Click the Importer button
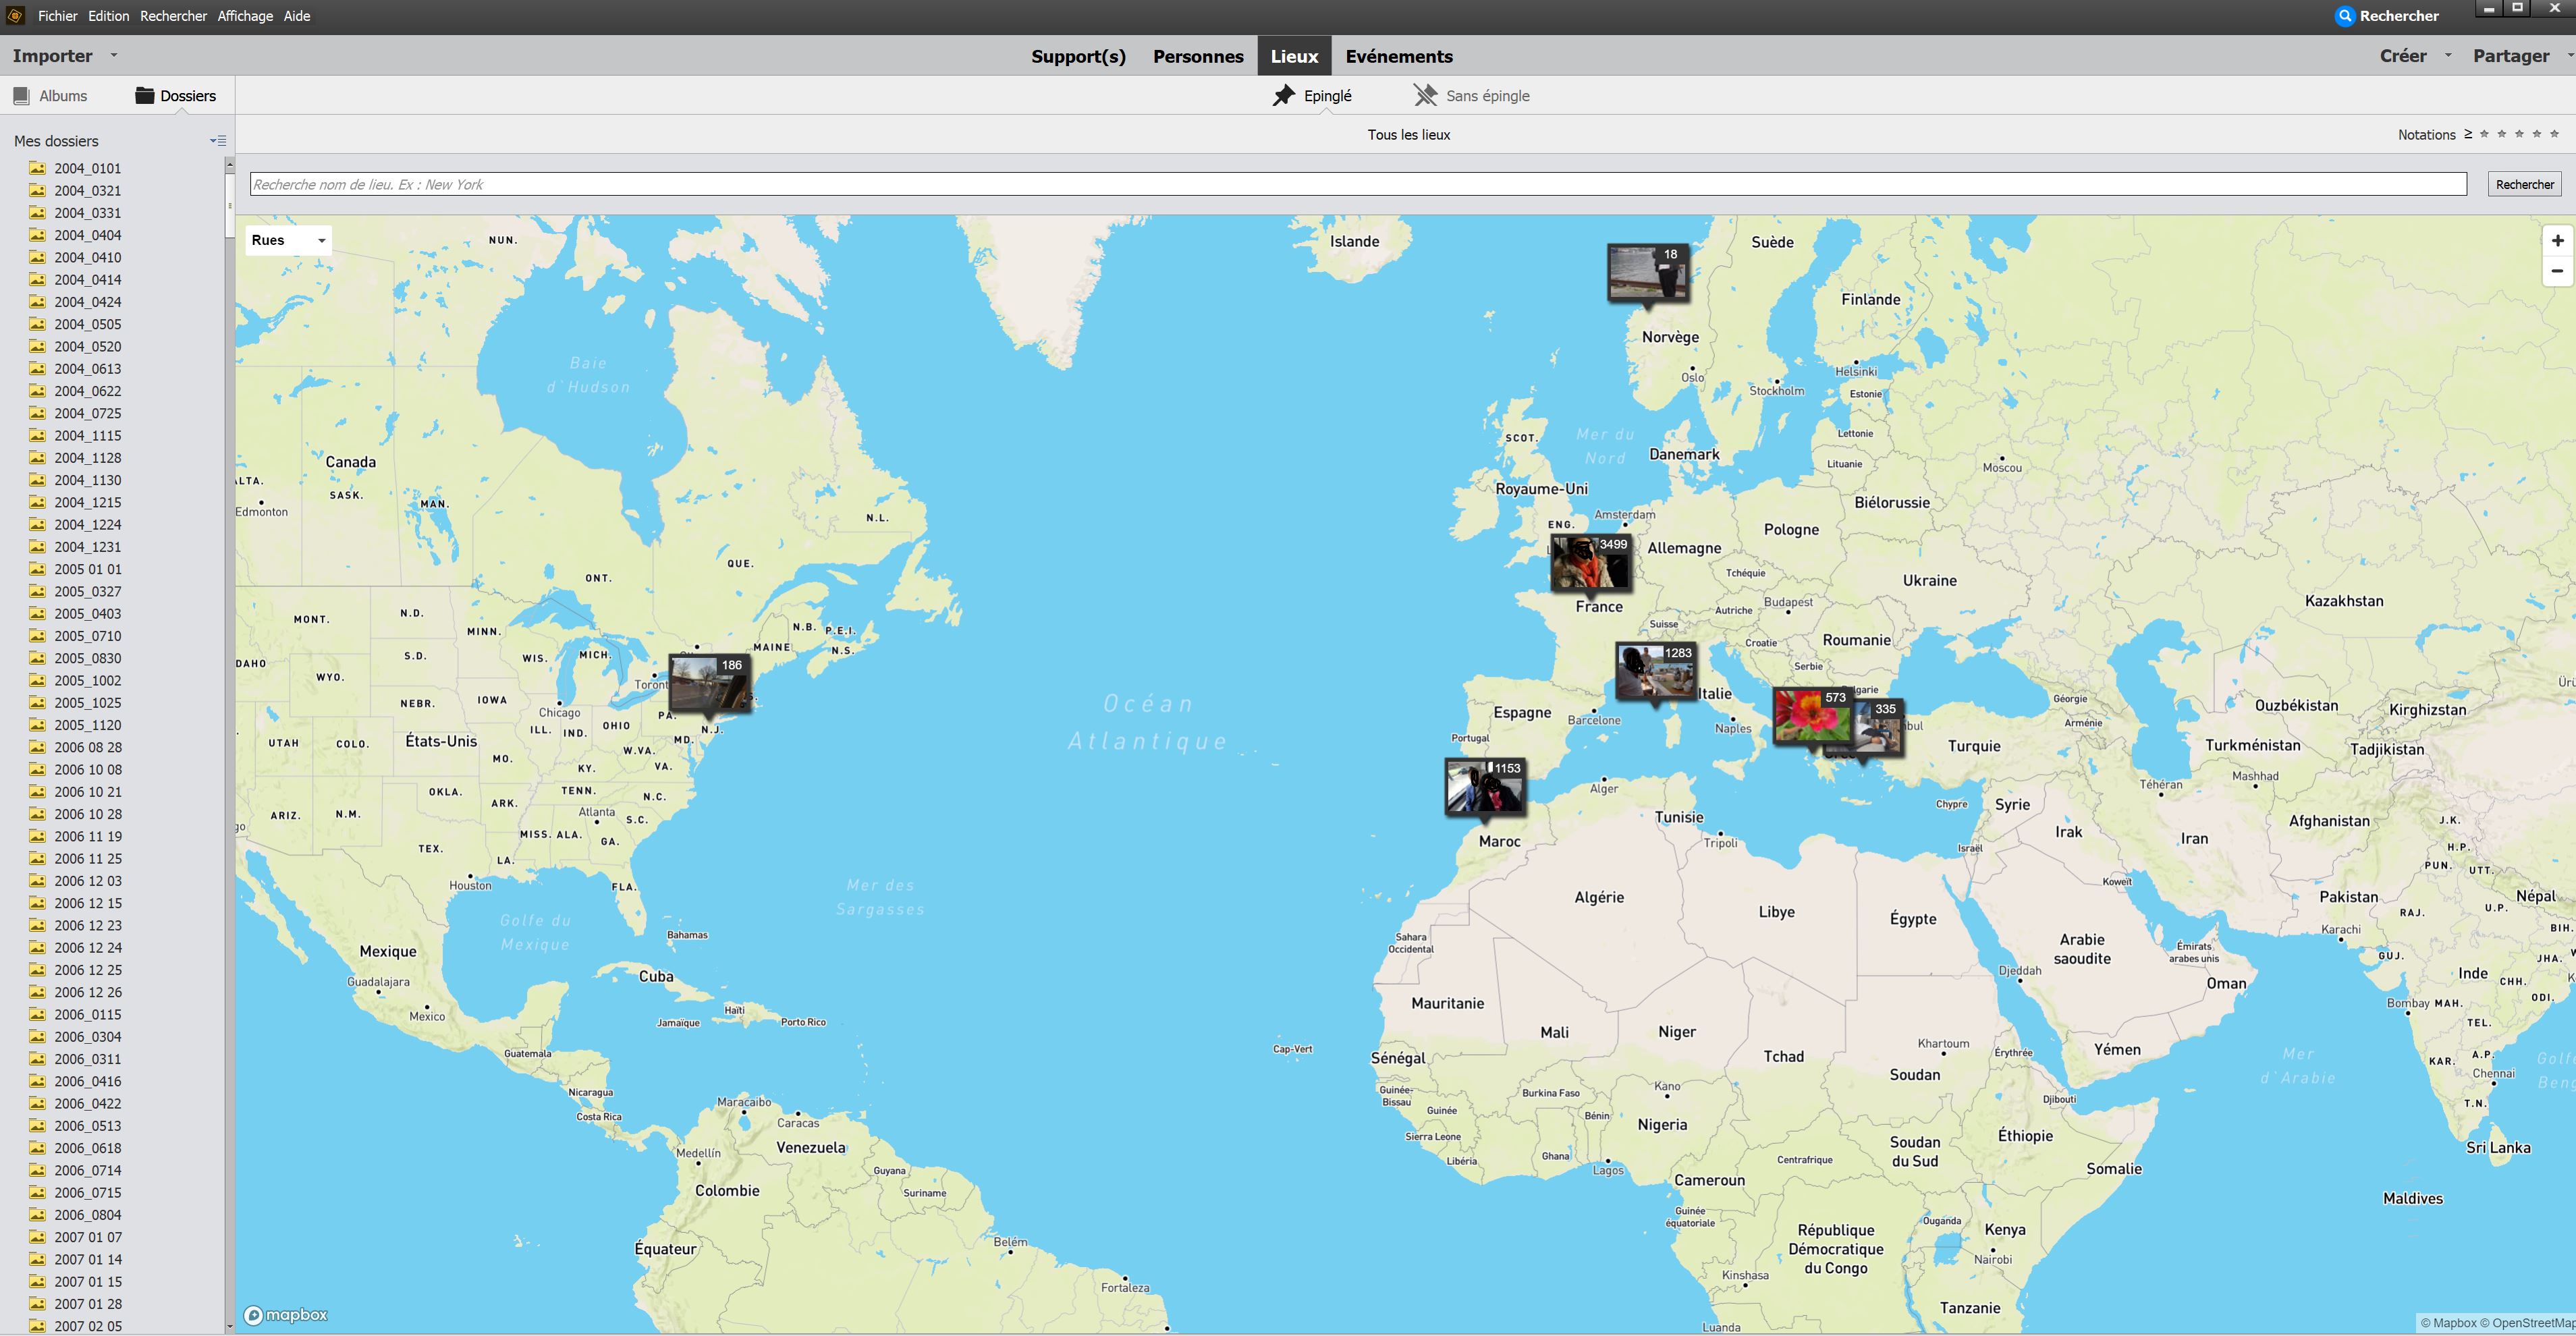 (52, 56)
